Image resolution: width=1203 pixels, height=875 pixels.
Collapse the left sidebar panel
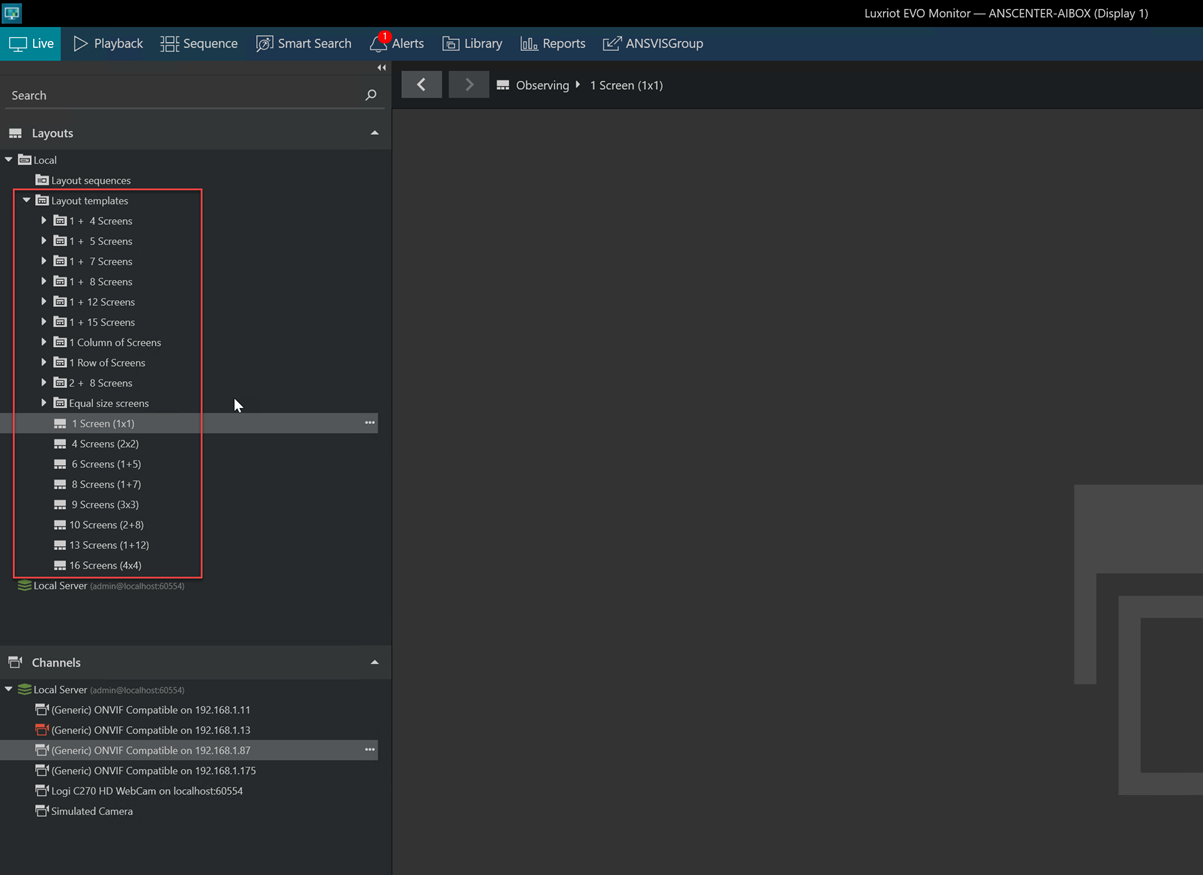pyautogui.click(x=381, y=68)
